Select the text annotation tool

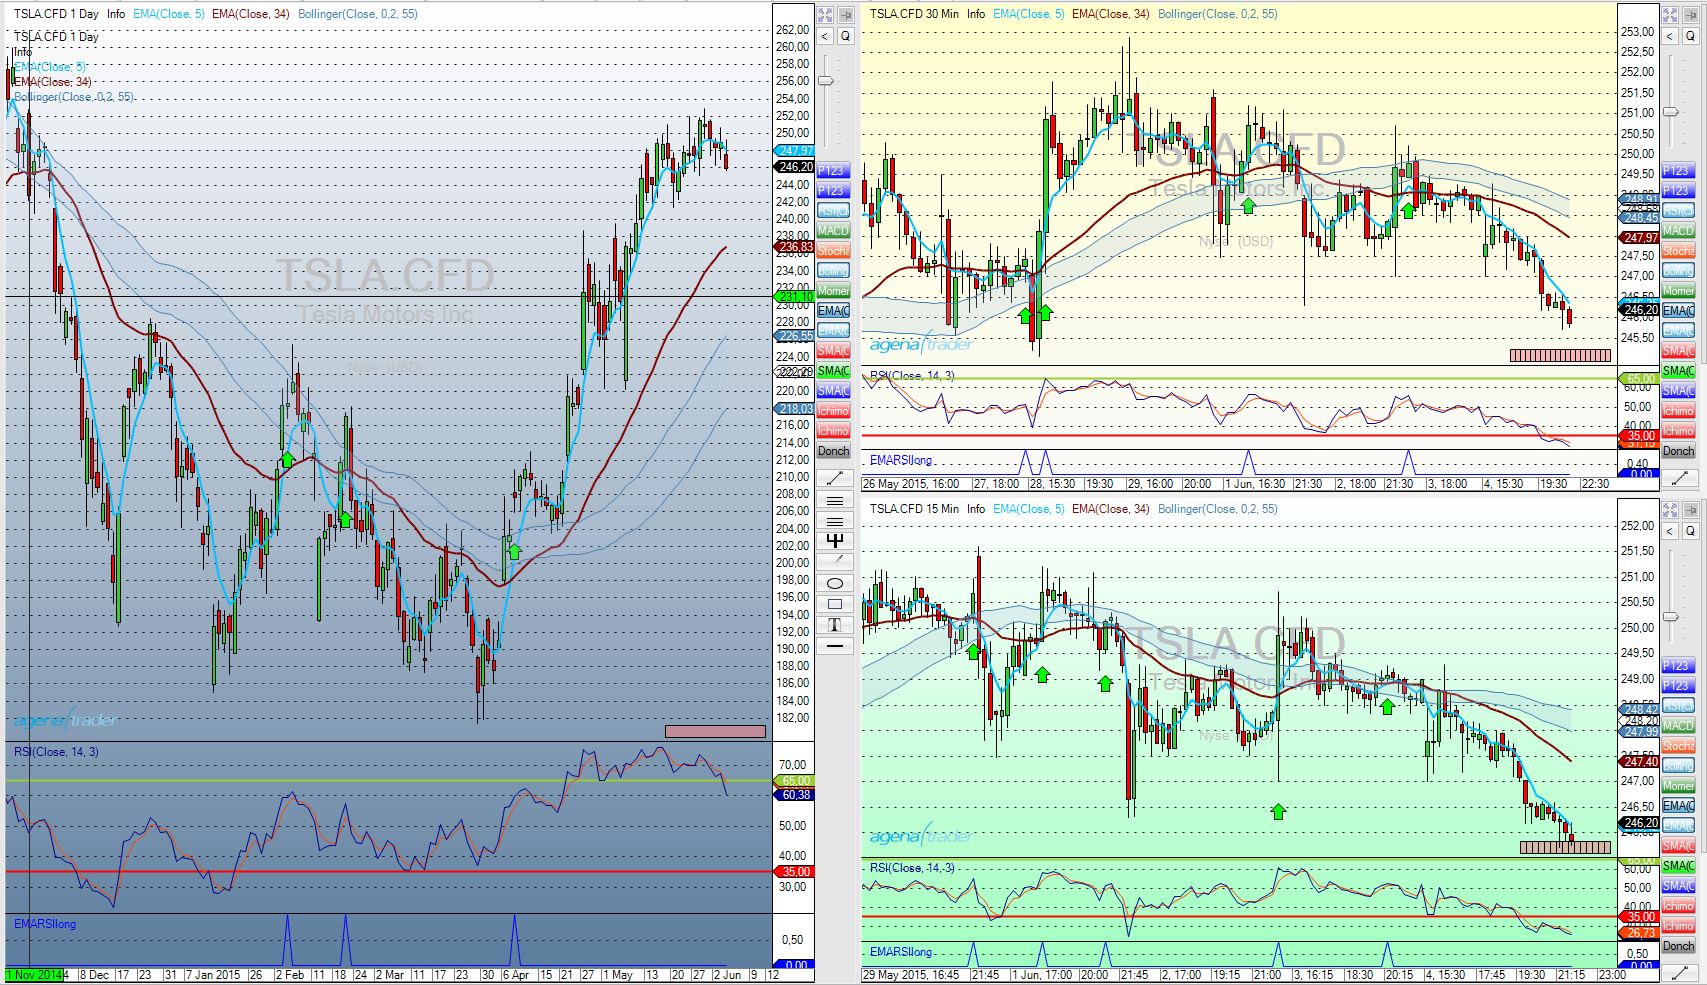click(835, 625)
